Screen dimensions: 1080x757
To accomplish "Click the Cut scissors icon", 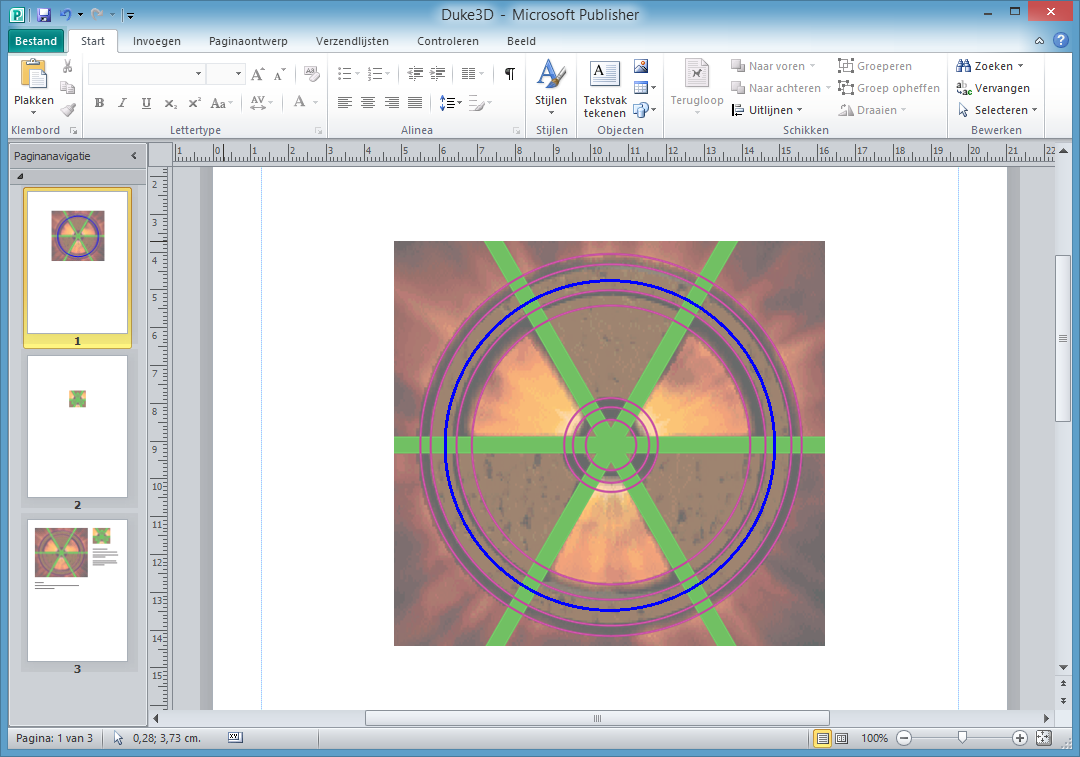I will [68, 66].
